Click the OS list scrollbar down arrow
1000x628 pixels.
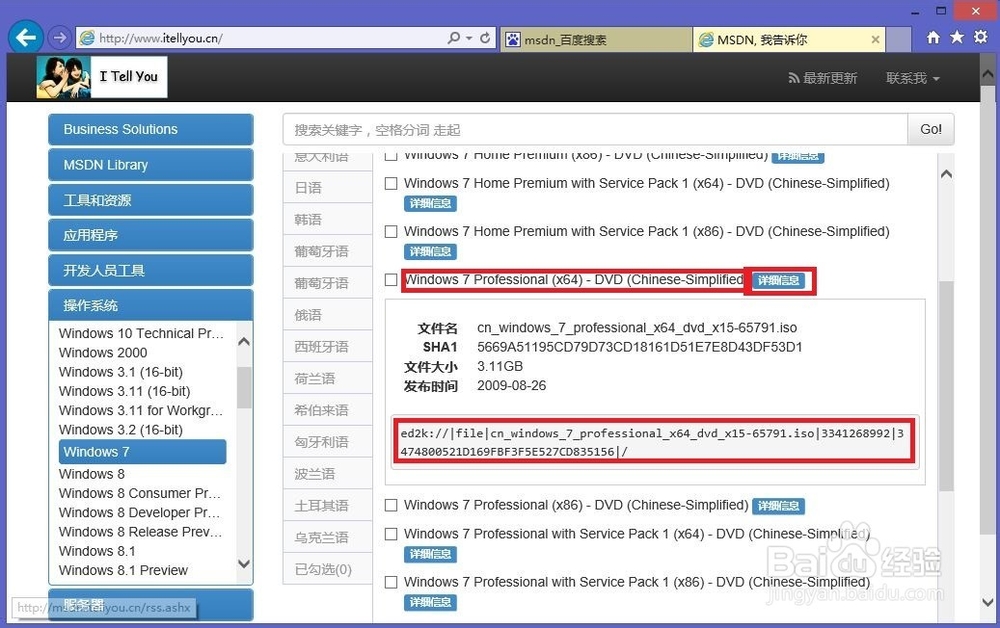[244, 564]
